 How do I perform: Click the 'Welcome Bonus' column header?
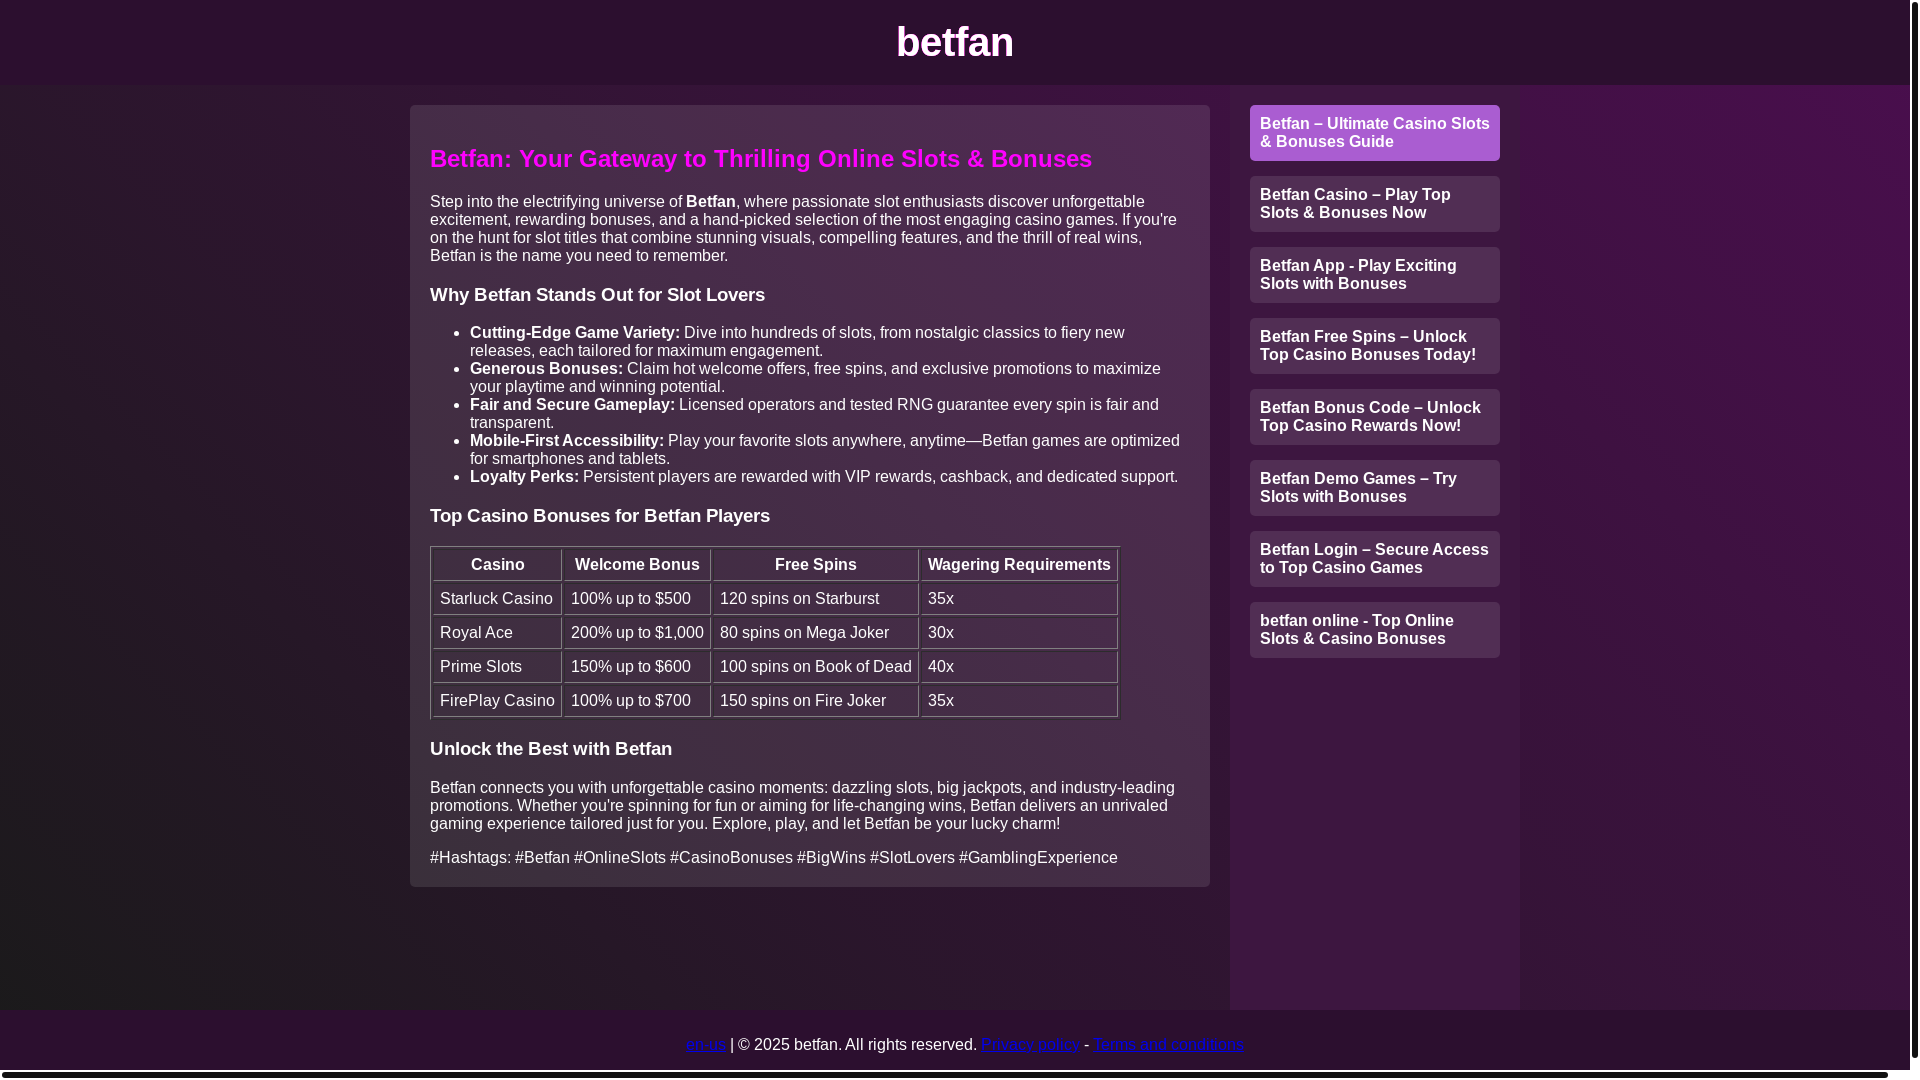pos(637,565)
